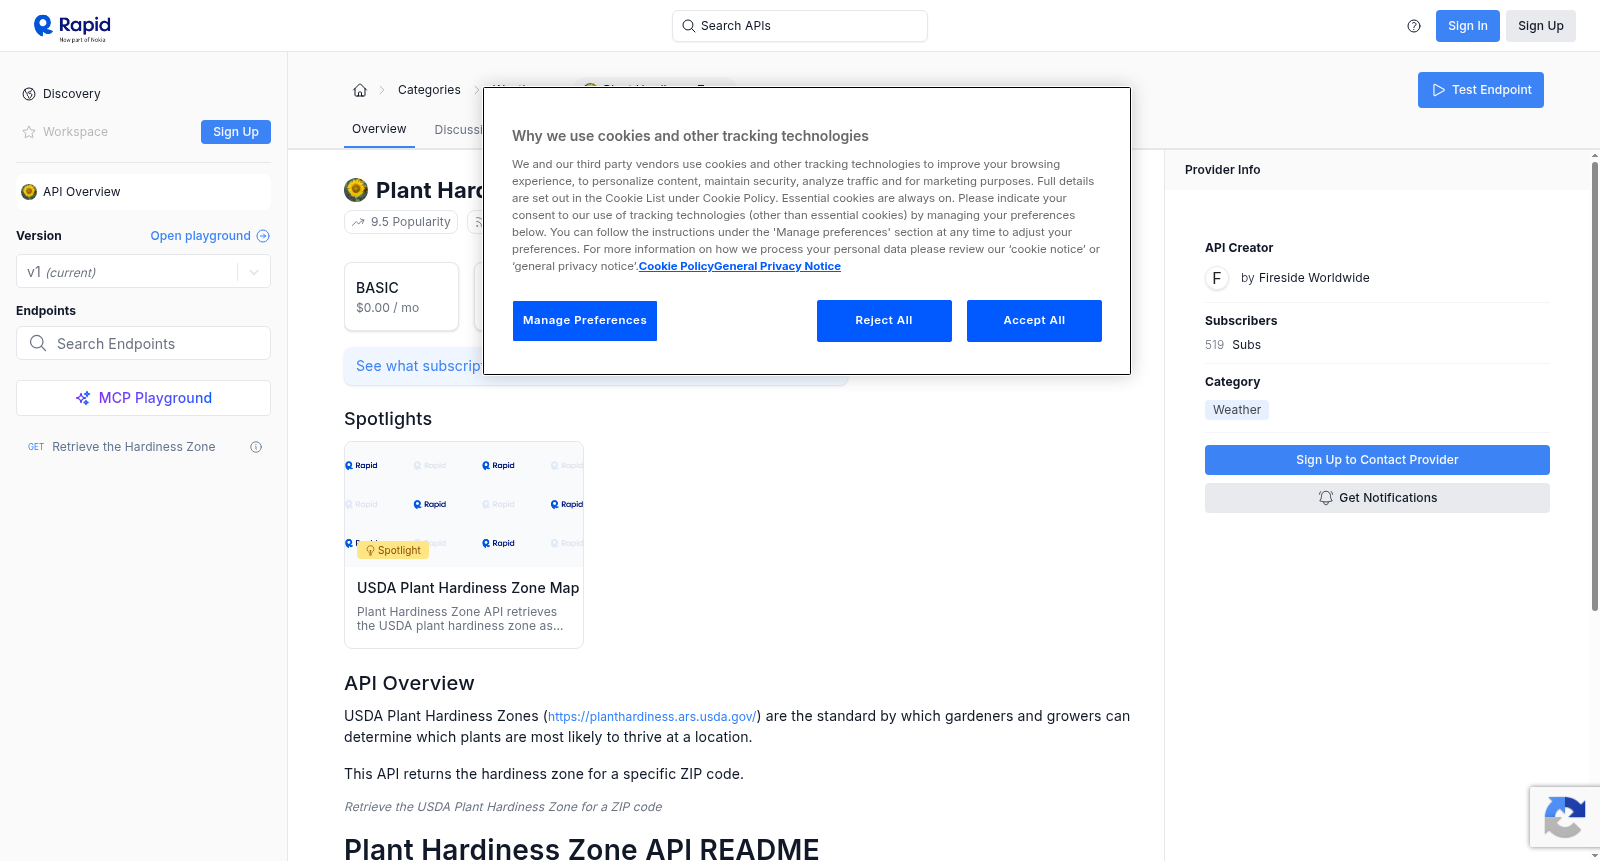Click the Provider Info heading
The height and width of the screenshot is (861, 1600).
(x=1222, y=170)
